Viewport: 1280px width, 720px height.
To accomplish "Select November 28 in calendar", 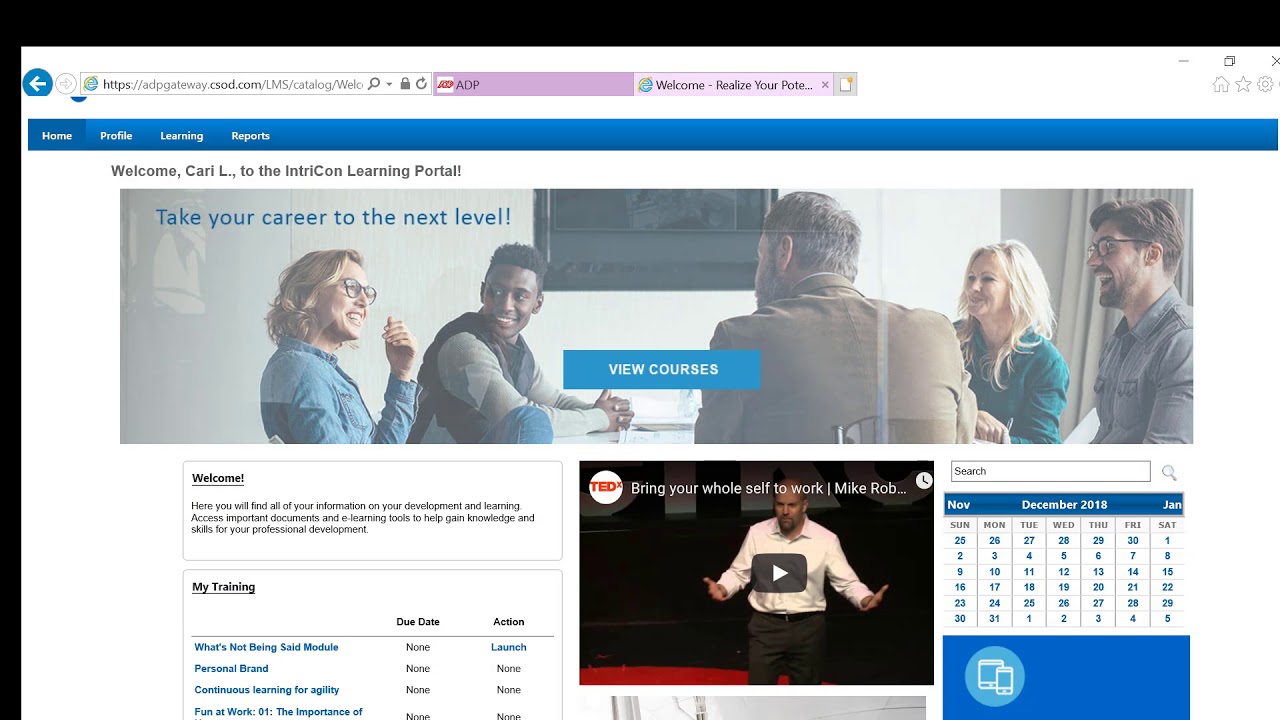I will (x=1064, y=540).
